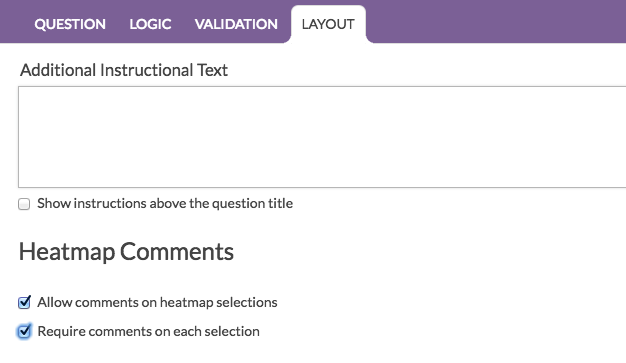This screenshot has width=626, height=363.
Task: Uncheck Allow comments on heatmap selections
Action: (x=24, y=302)
